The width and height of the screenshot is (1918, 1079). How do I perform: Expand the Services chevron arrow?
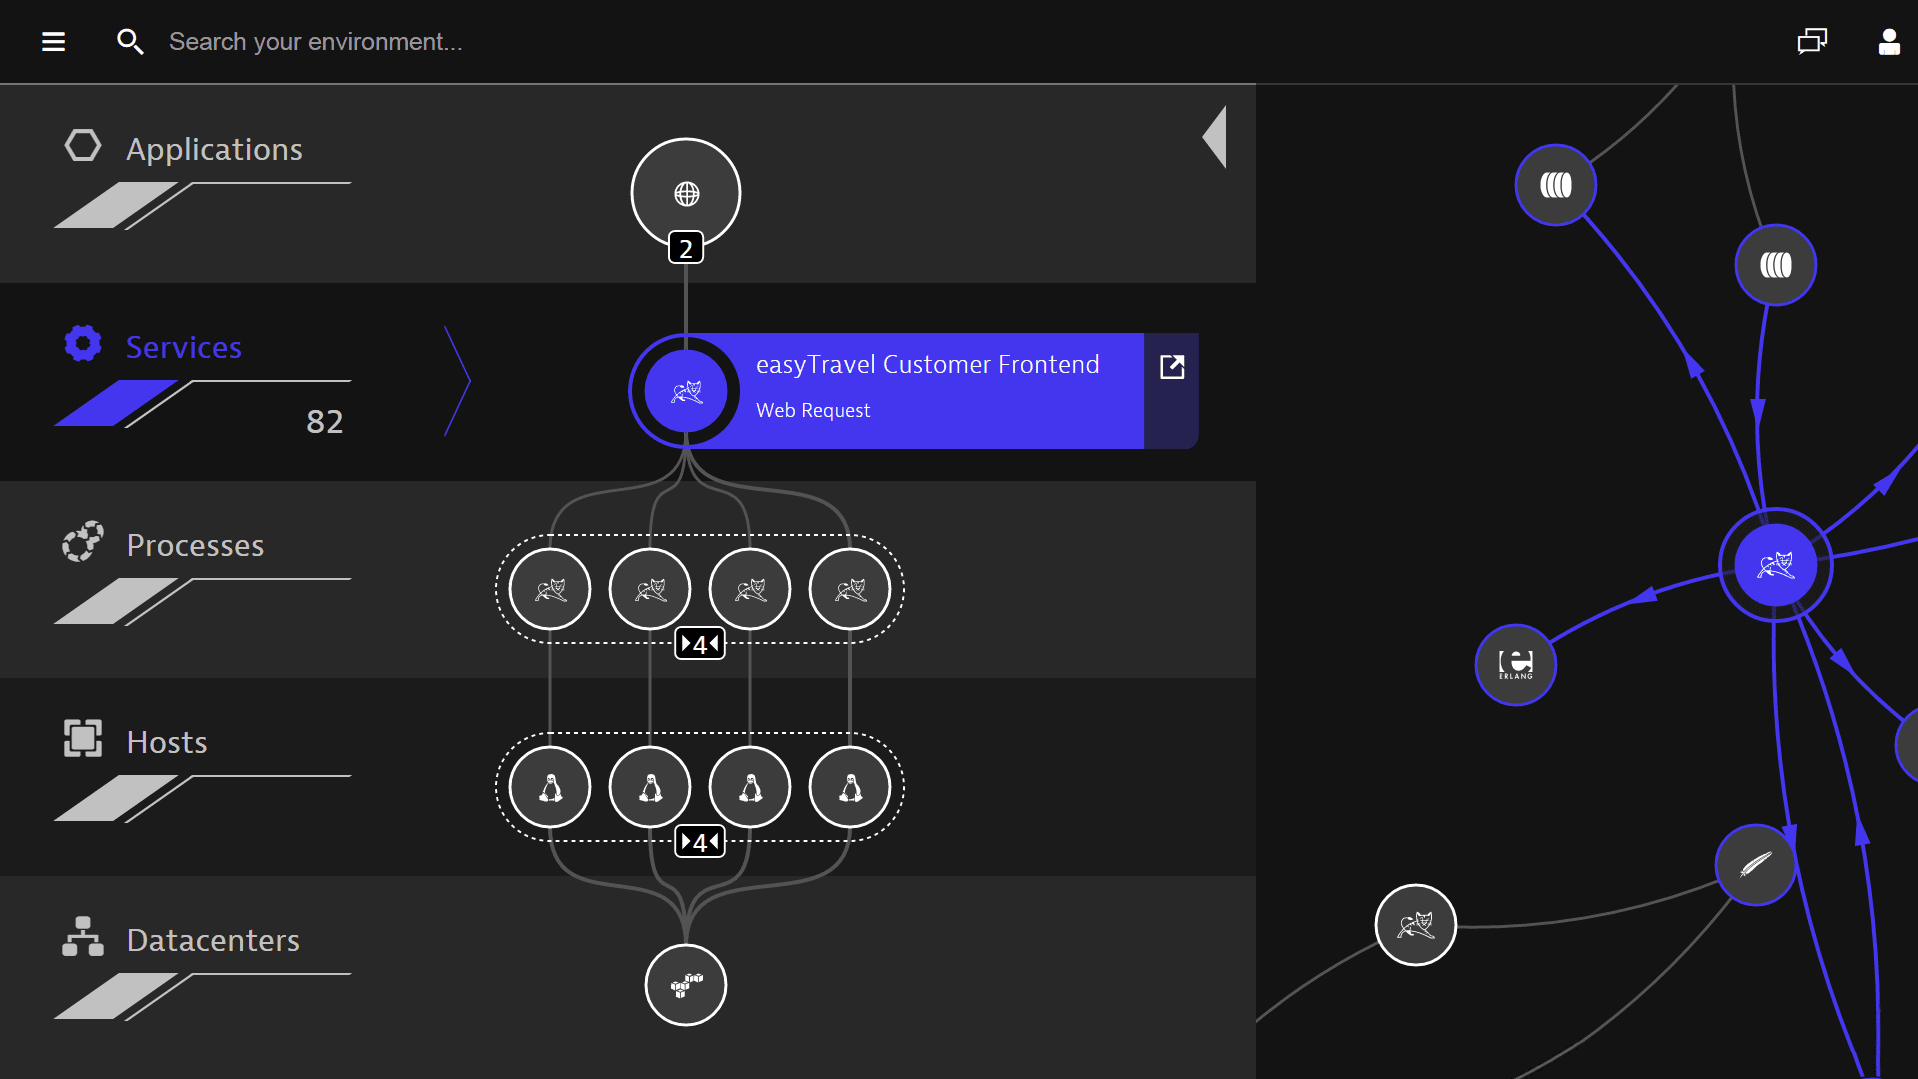(457, 381)
